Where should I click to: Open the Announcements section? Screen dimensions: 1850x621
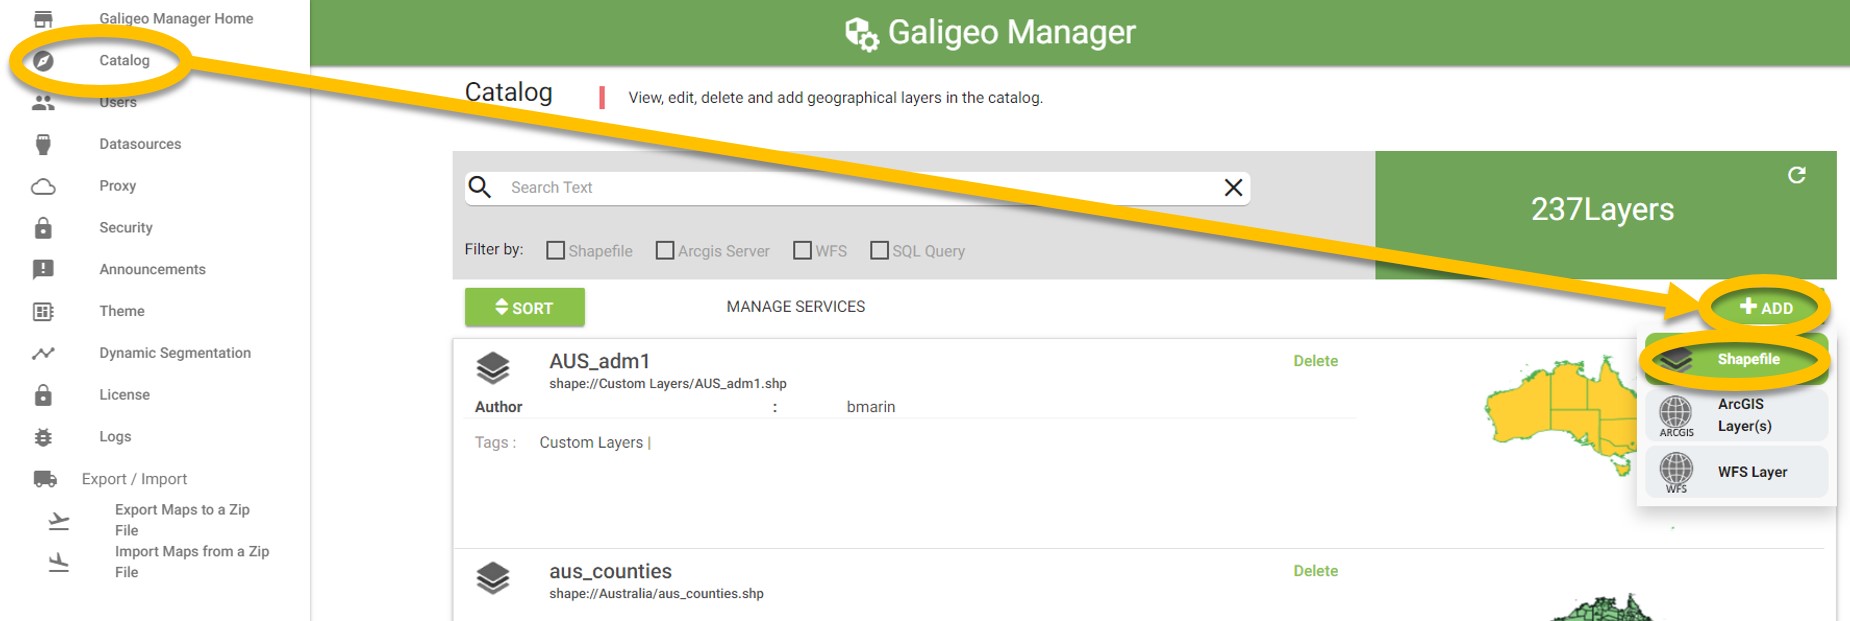[152, 270]
